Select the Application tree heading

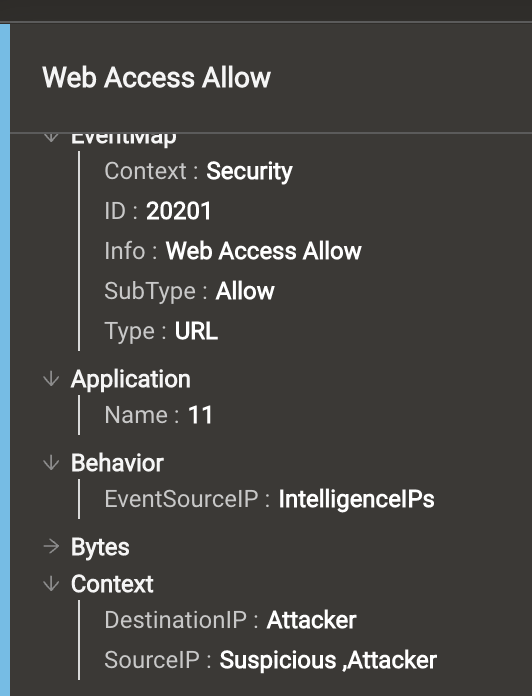point(131,380)
